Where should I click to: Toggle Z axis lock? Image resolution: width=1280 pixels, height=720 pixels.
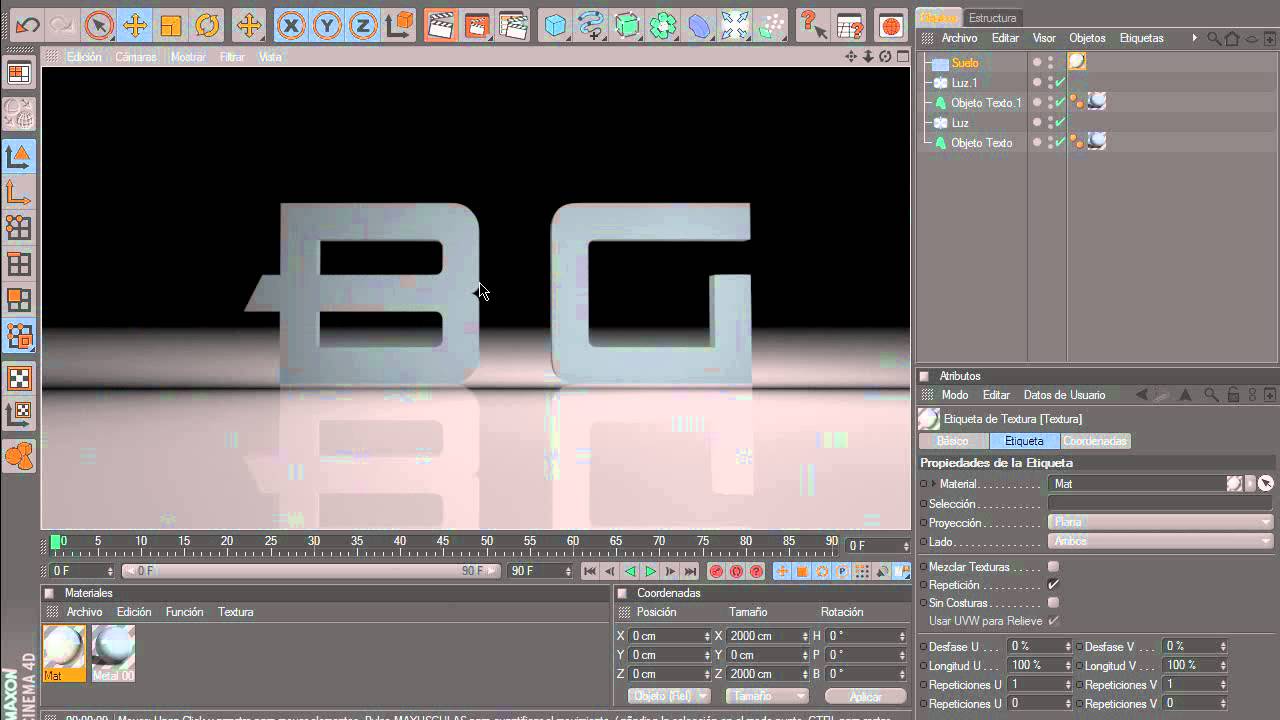point(363,25)
